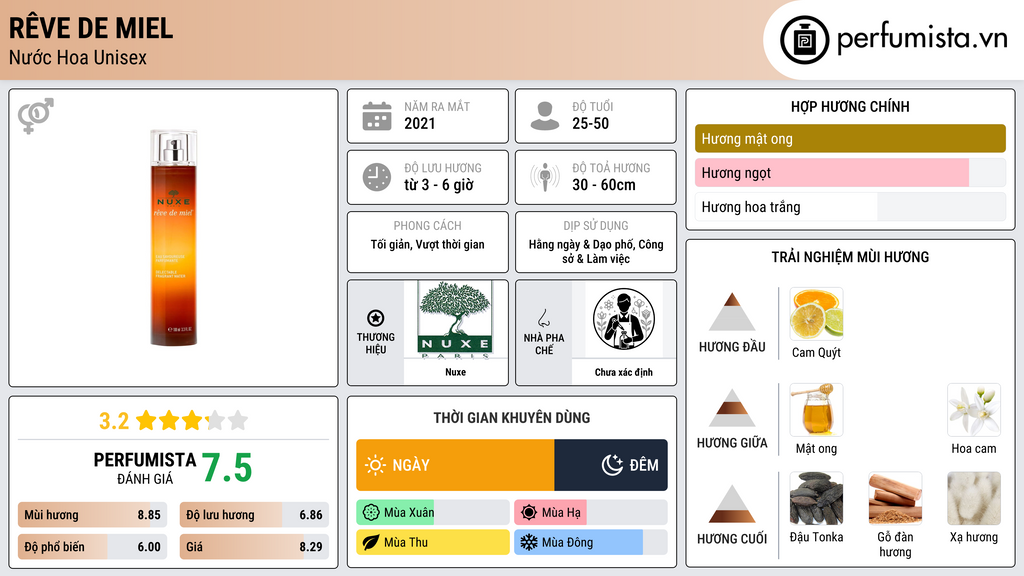Click the Nuxe Paris tree logo

[455, 320]
